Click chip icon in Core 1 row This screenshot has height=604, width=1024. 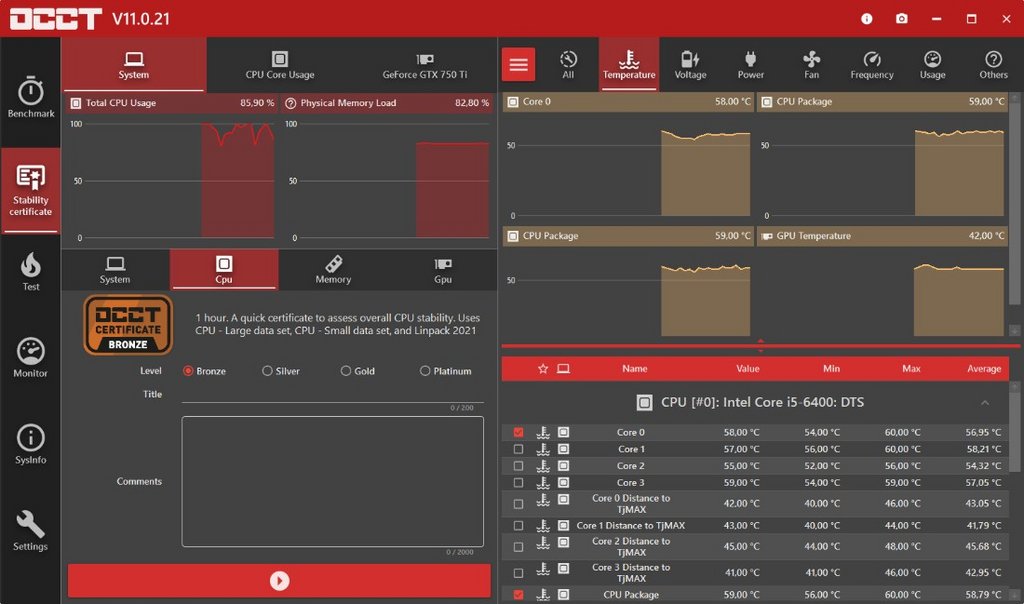click(x=563, y=449)
